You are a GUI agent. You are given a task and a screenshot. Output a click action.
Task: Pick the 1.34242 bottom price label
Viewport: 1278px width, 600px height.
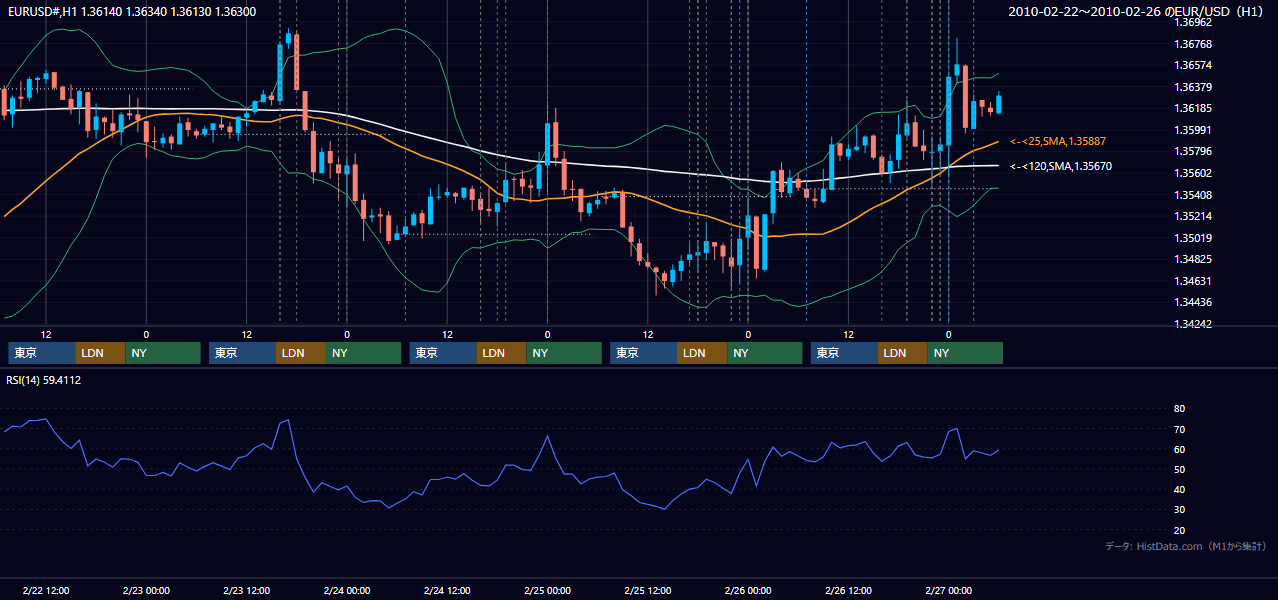click(1192, 324)
